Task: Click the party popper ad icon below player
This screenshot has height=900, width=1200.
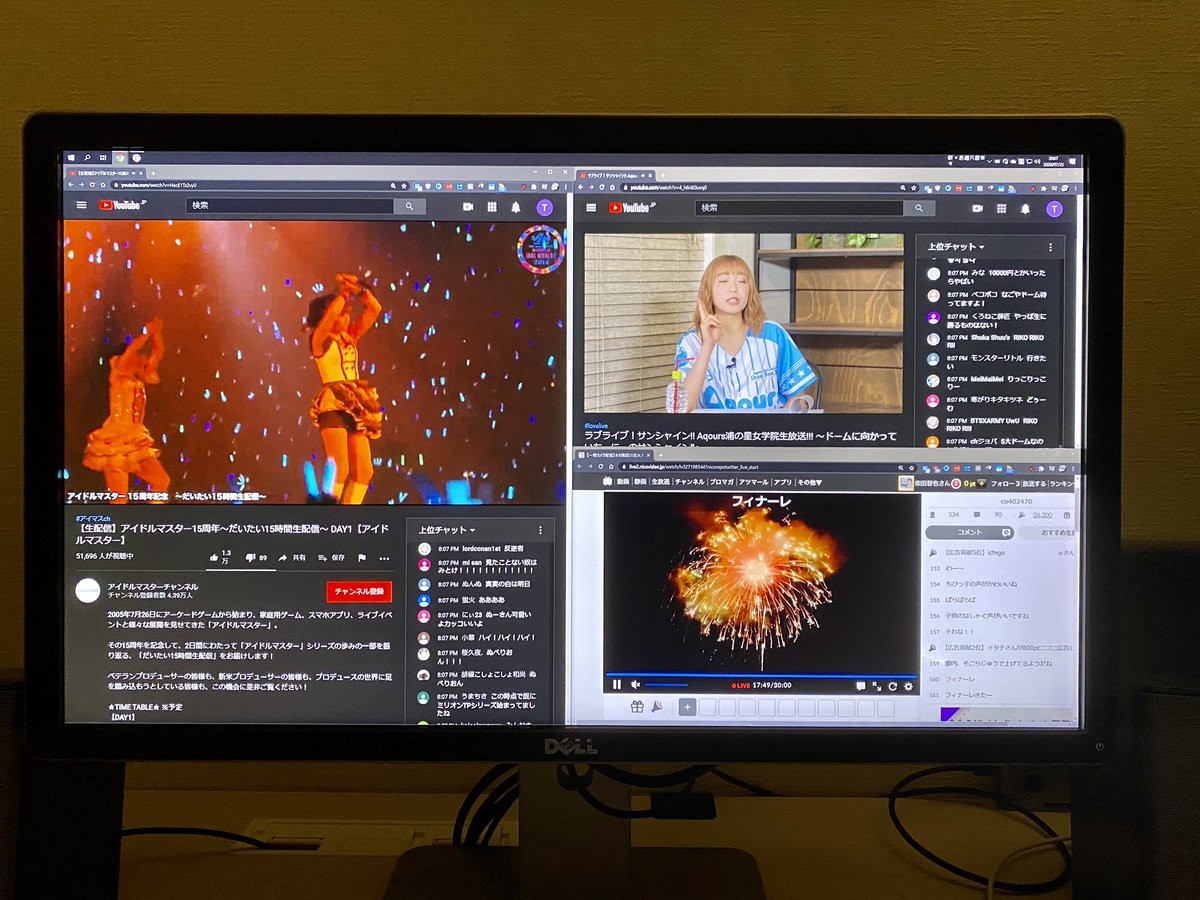Action: [x=656, y=708]
